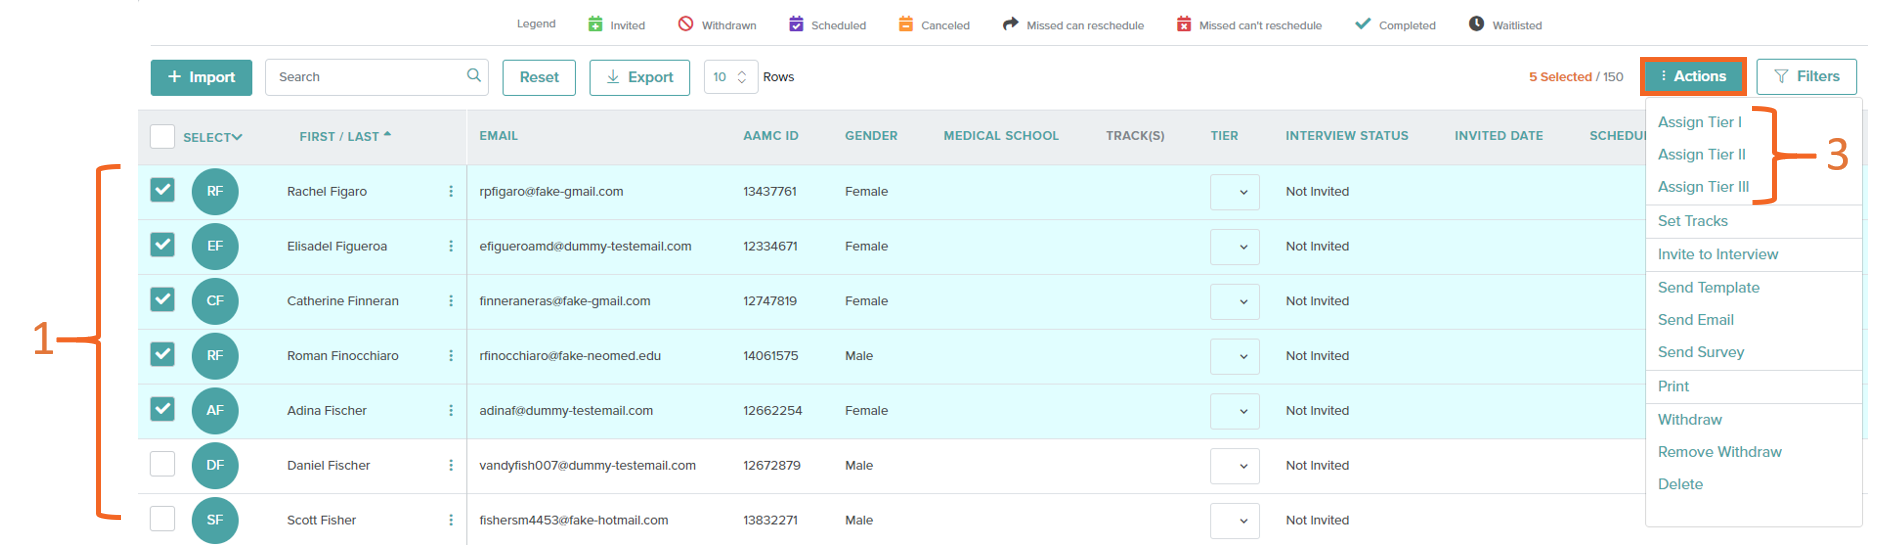
Task: Open tier dropdown for Roman Finocchiaro
Action: click(1235, 357)
